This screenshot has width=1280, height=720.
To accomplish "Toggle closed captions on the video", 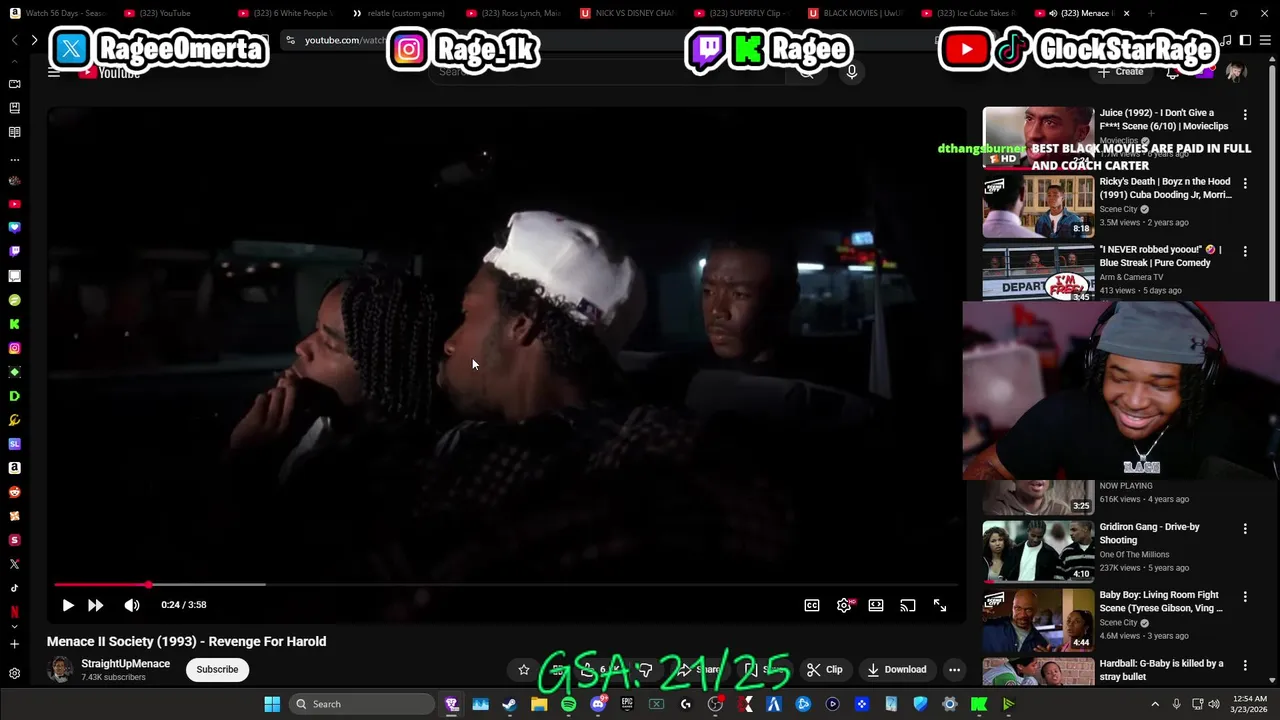I will 812,605.
